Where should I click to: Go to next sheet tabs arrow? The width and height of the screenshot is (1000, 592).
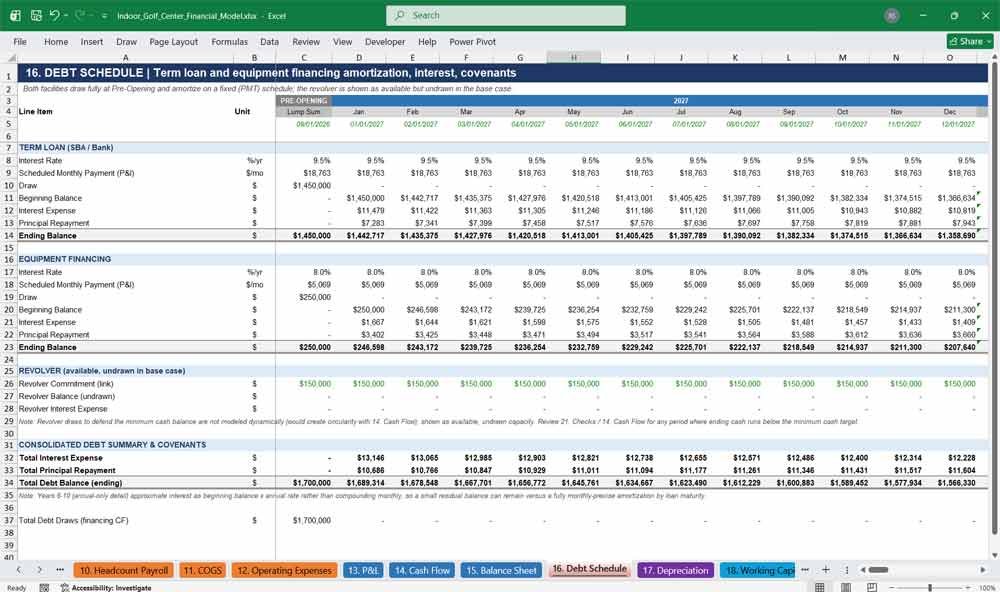39,570
